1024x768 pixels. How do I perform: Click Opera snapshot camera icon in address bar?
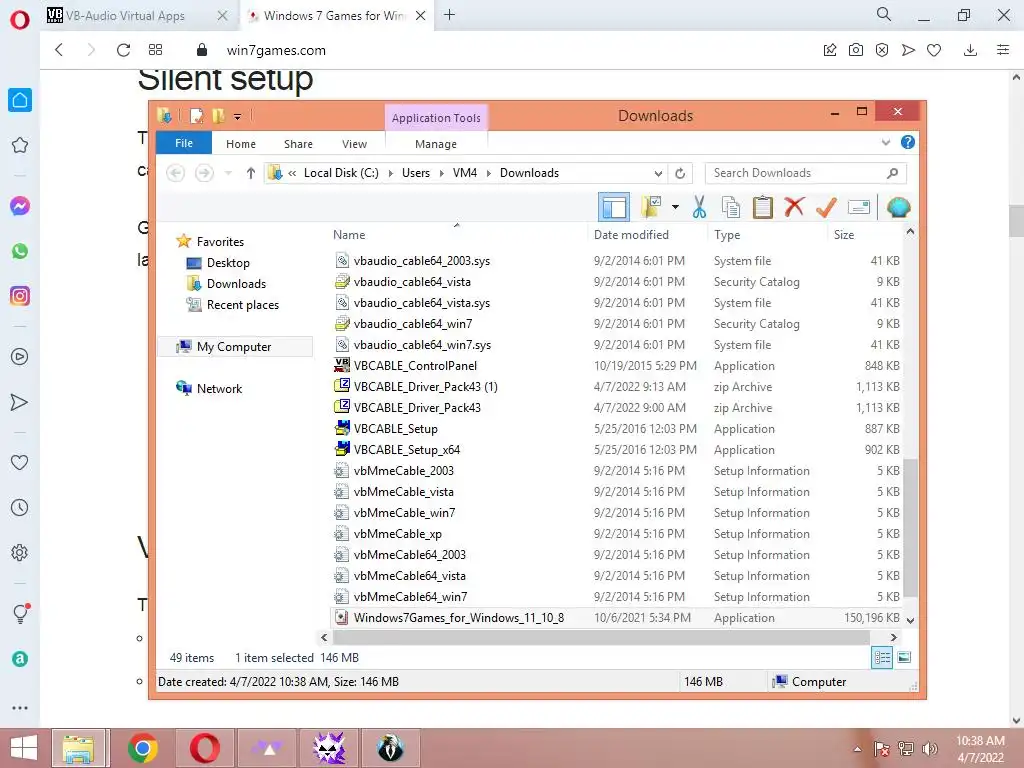tap(856, 50)
